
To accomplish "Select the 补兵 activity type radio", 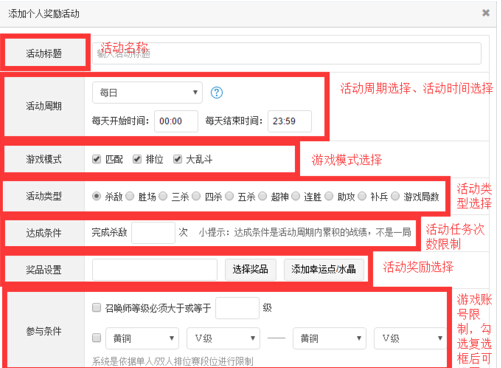I will coord(362,196).
